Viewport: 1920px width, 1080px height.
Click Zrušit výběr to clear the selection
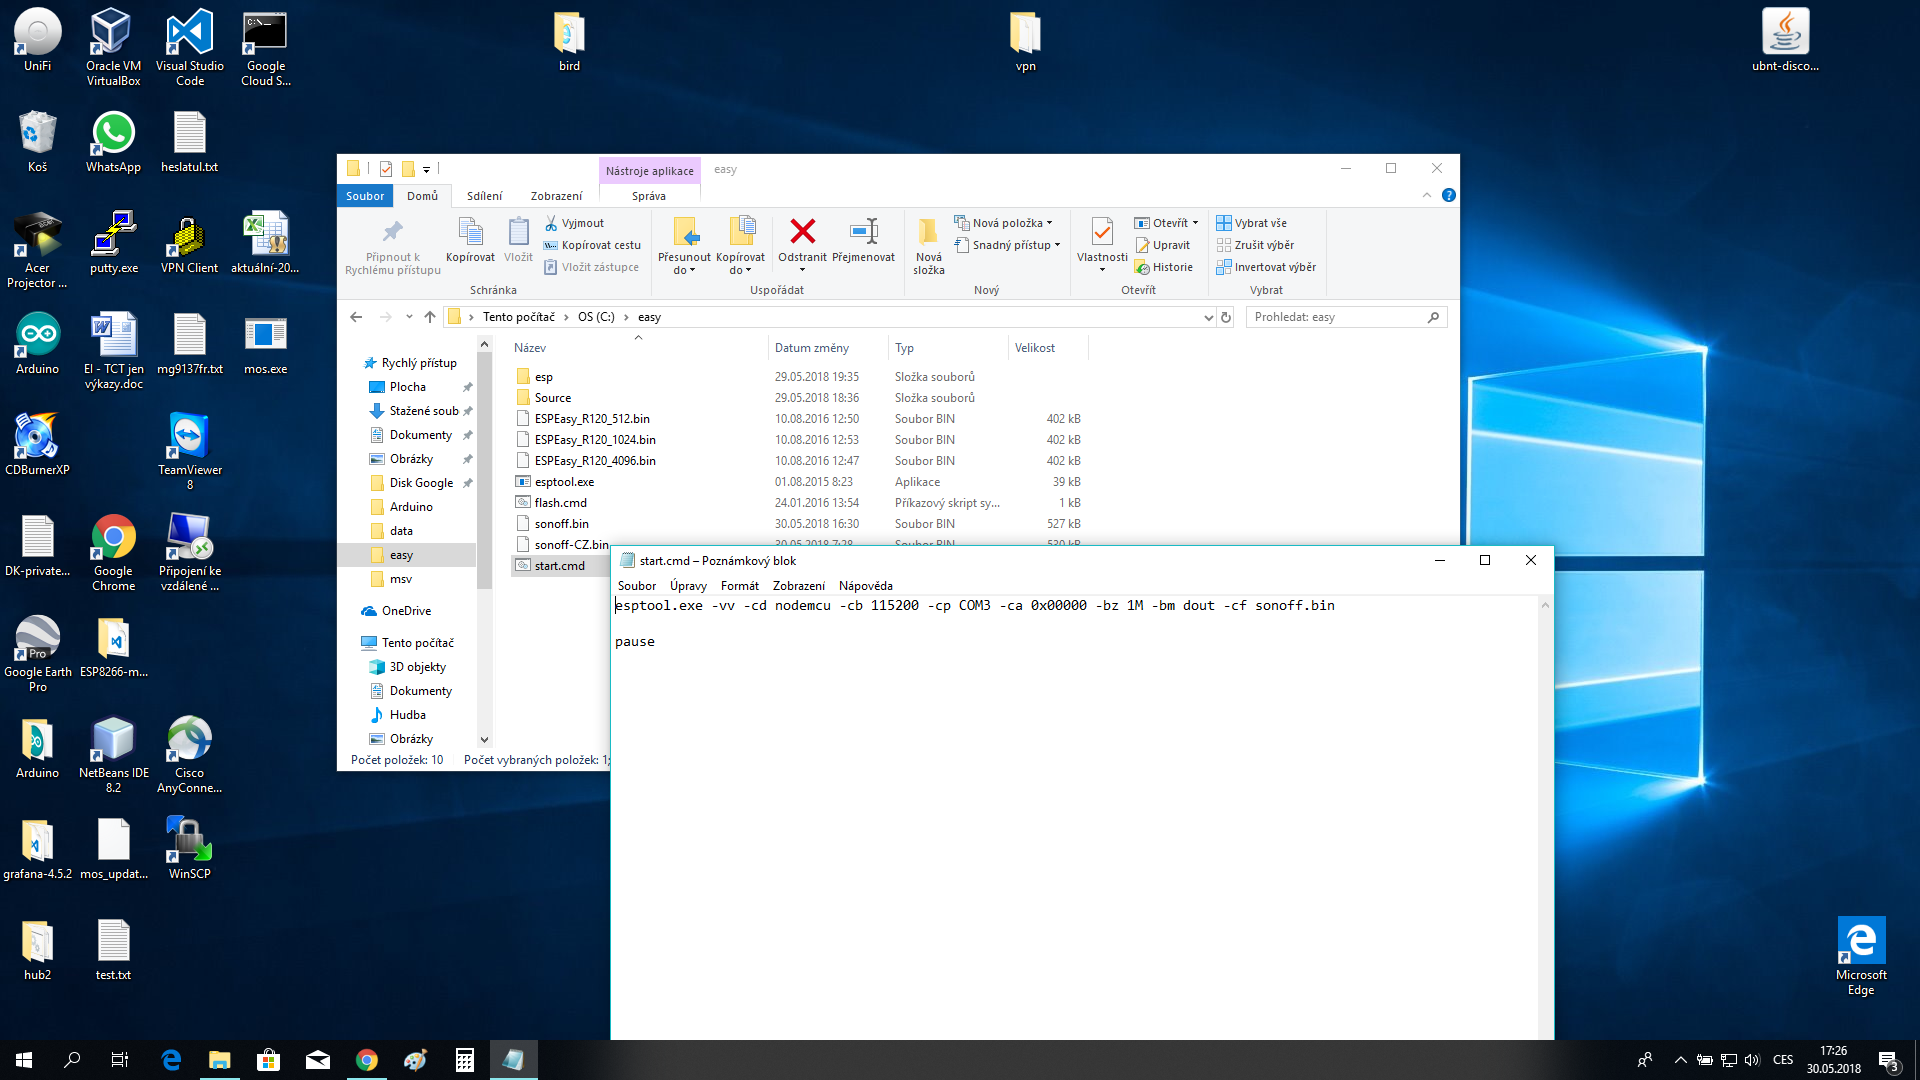(1263, 245)
